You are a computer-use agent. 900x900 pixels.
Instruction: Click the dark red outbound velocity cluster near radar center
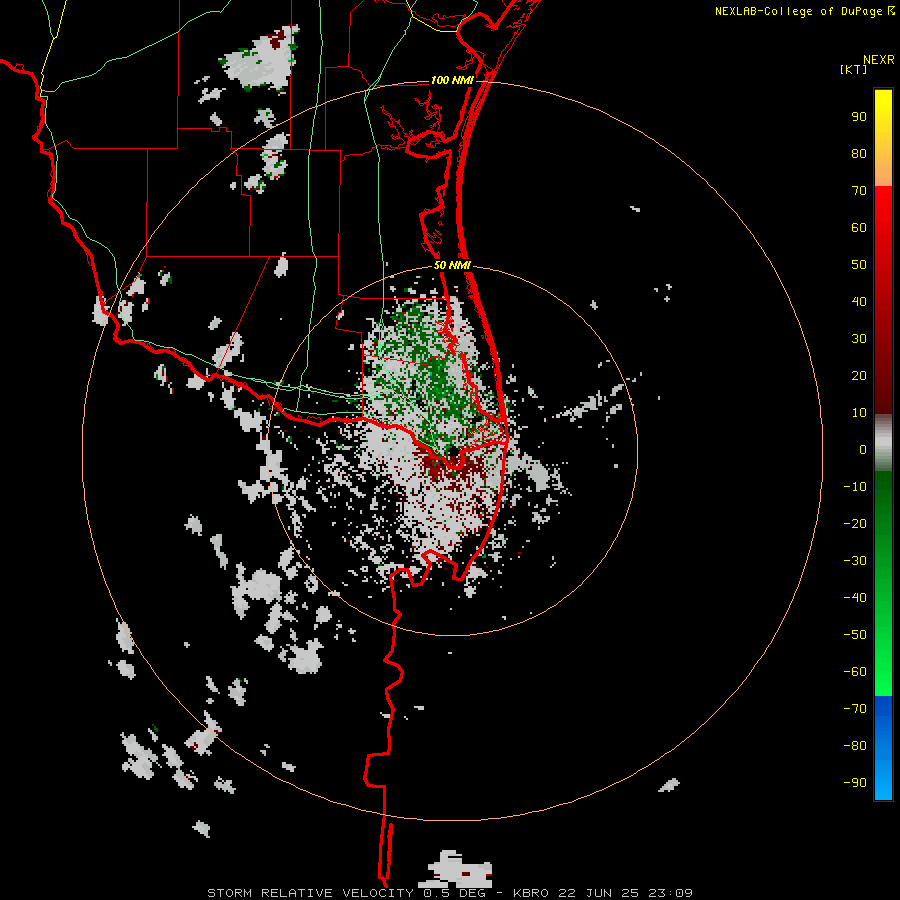(453, 468)
